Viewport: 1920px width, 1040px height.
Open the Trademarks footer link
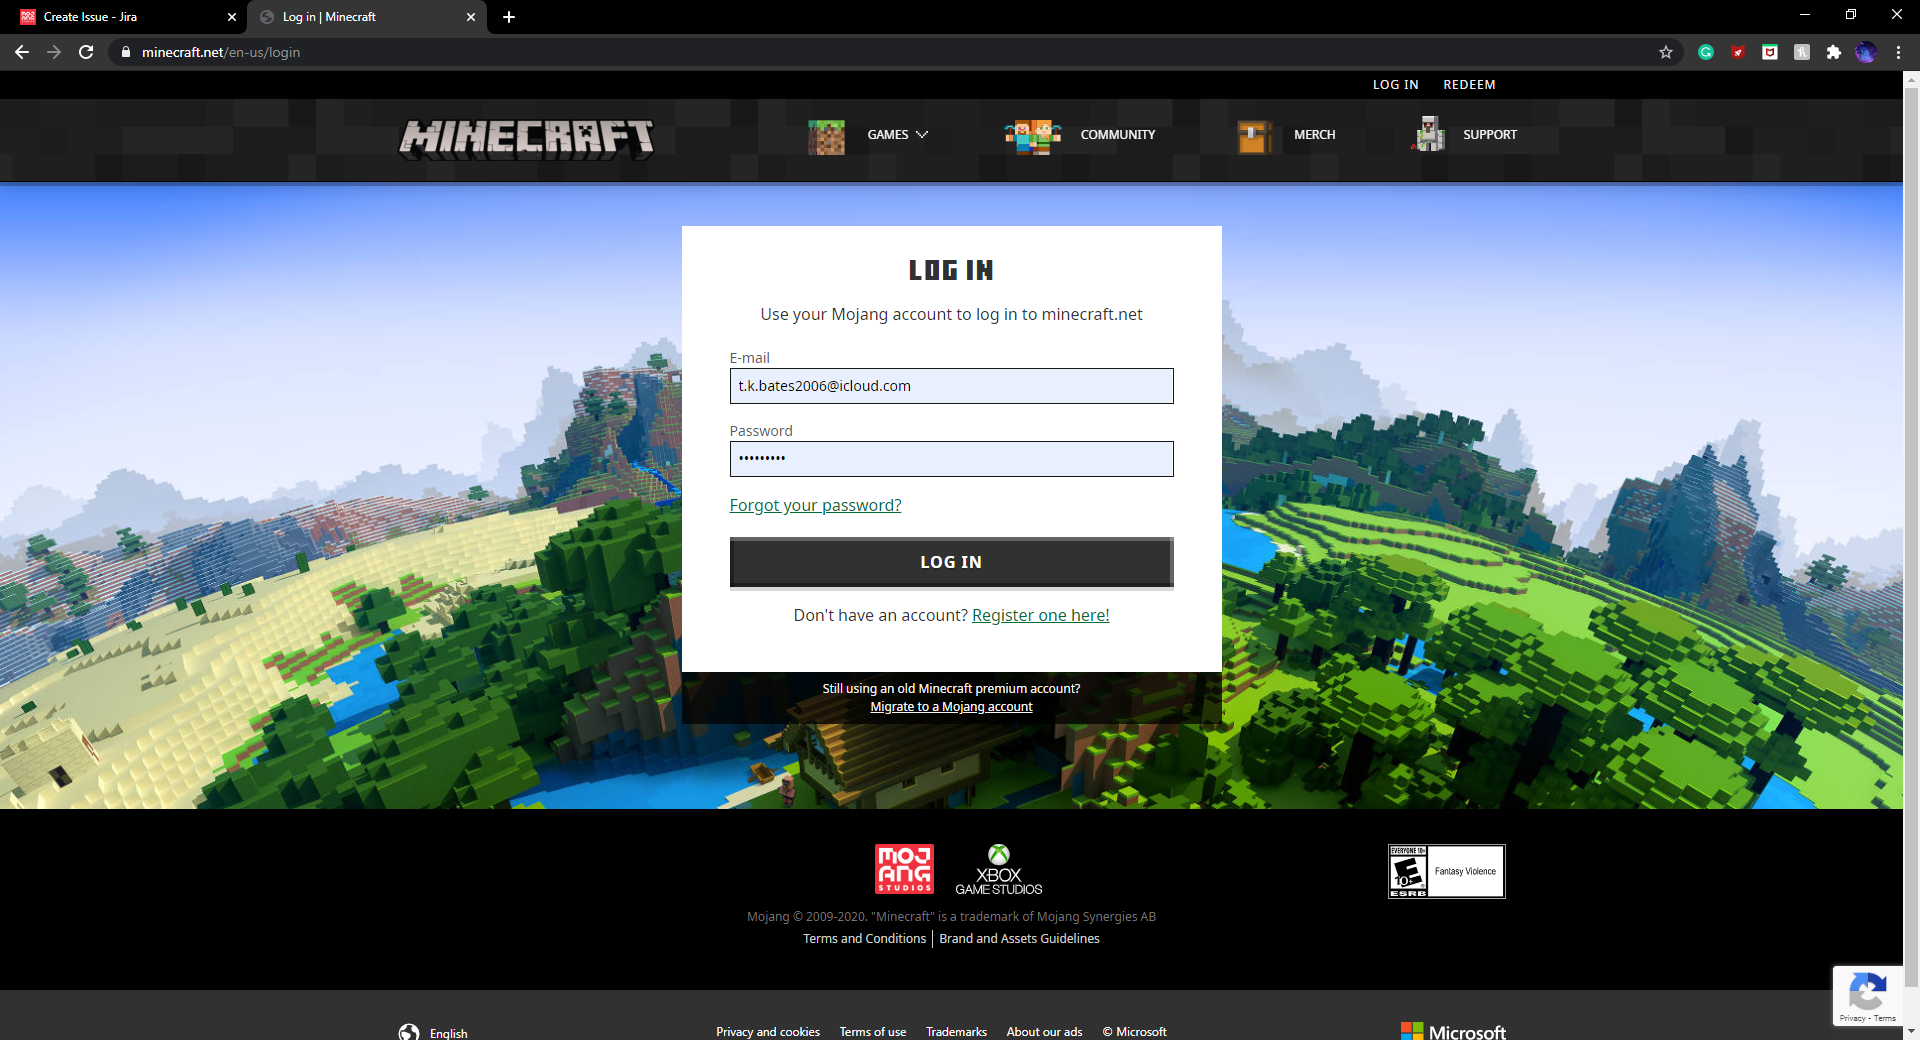point(956,1032)
